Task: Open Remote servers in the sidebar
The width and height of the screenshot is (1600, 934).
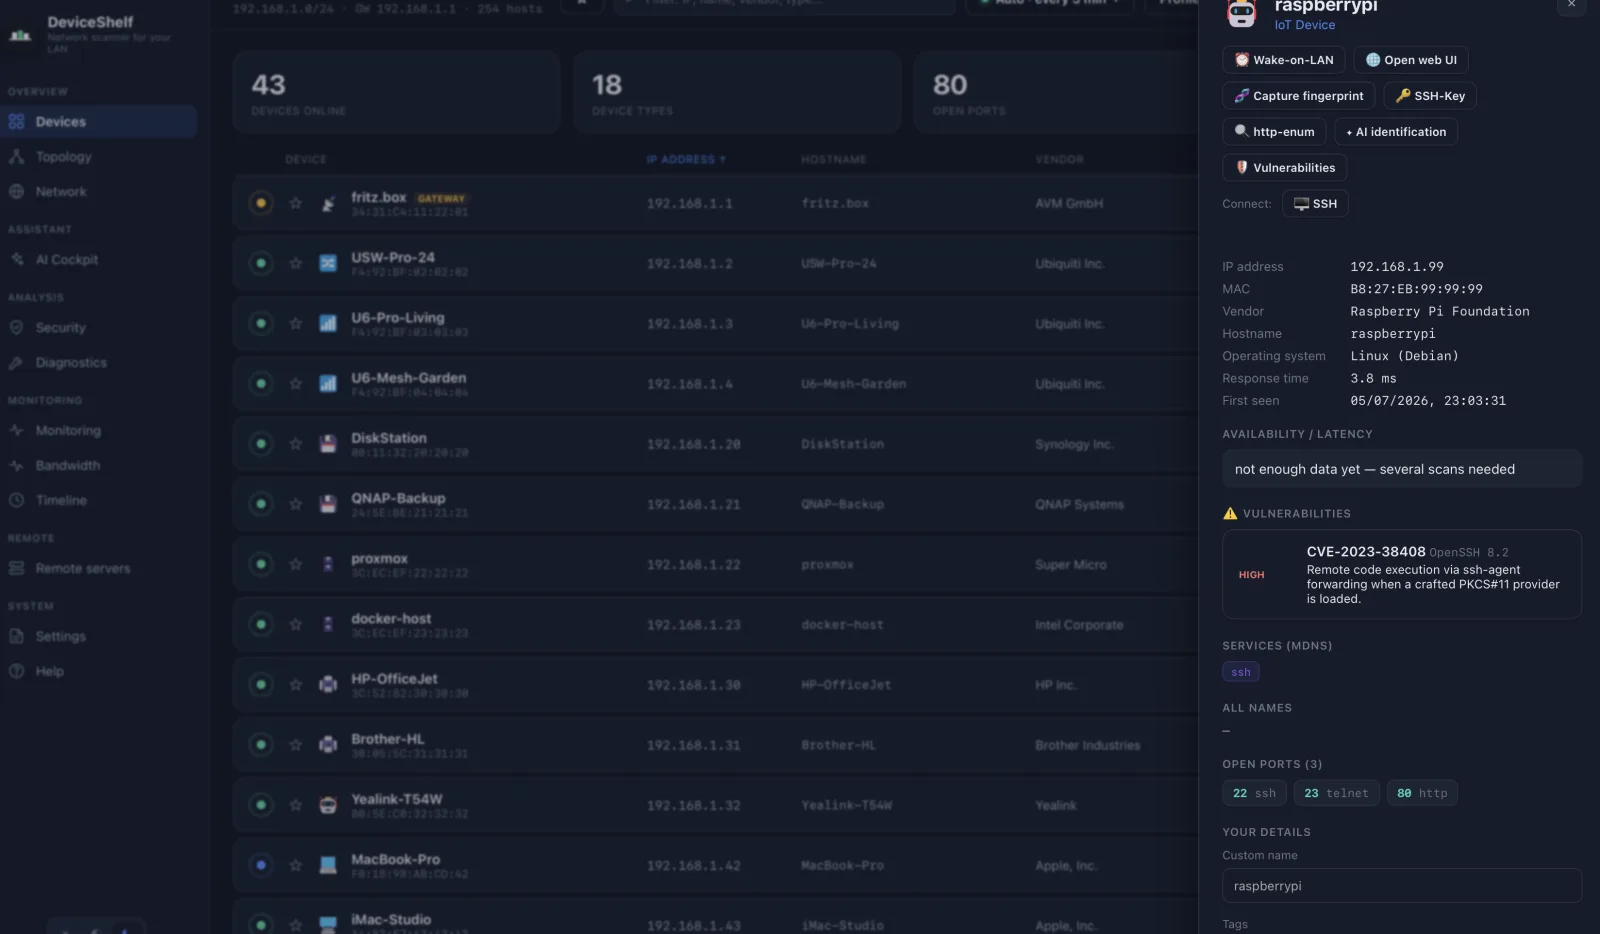Action: [x=98, y=569]
